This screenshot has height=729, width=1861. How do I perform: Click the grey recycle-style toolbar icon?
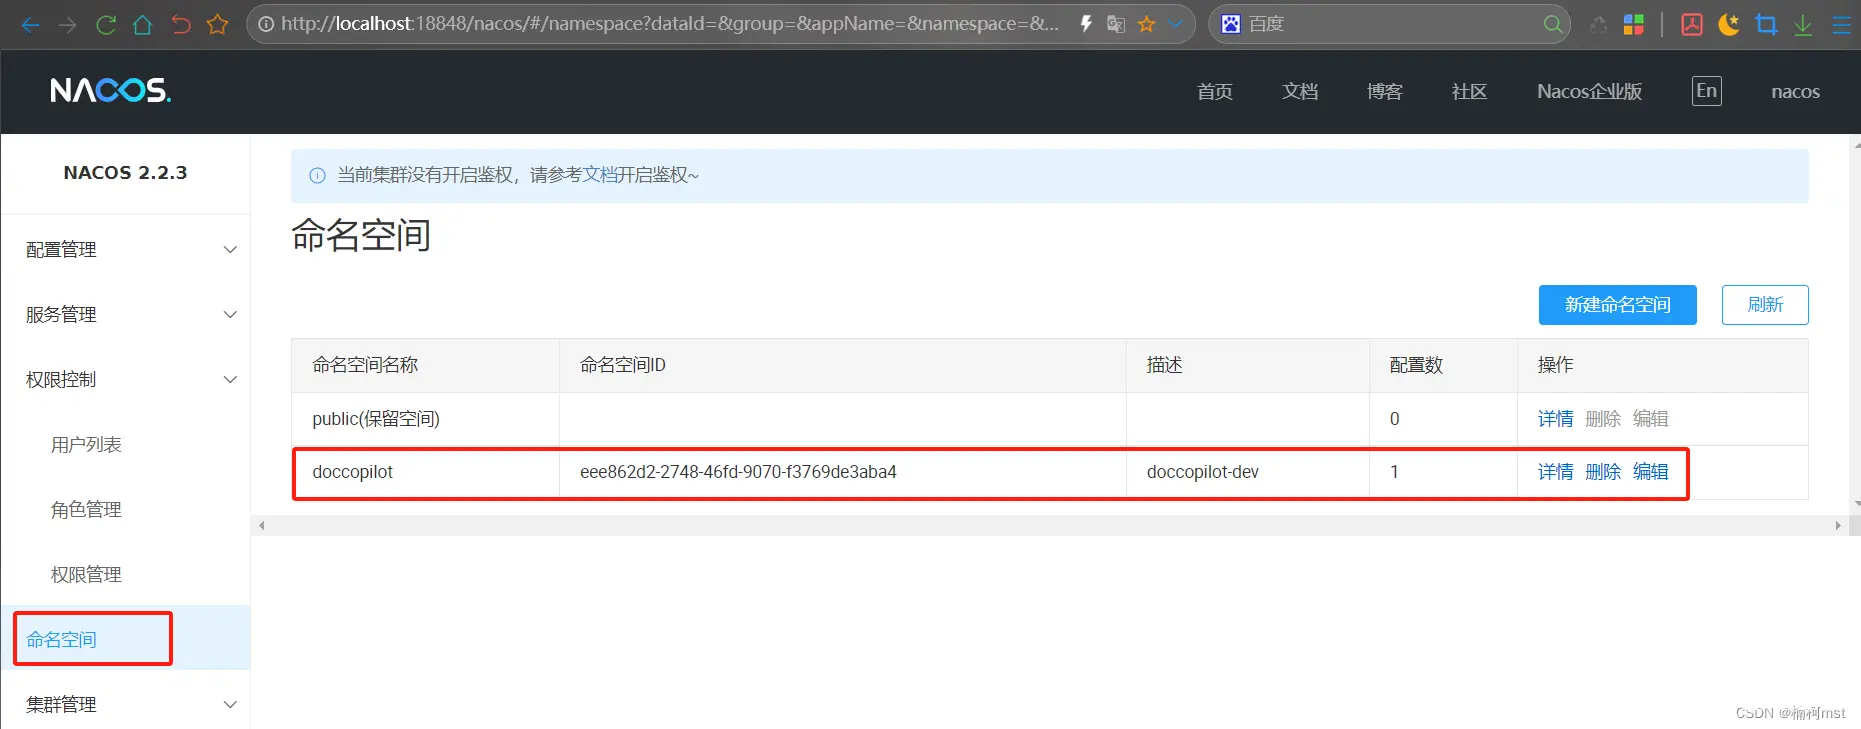coord(1599,25)
